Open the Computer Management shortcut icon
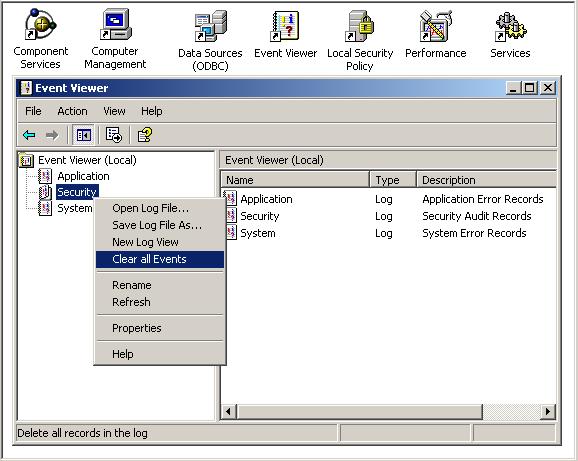Image resolution: width=578 pixels, height=461 pixels. pos(116,24)
